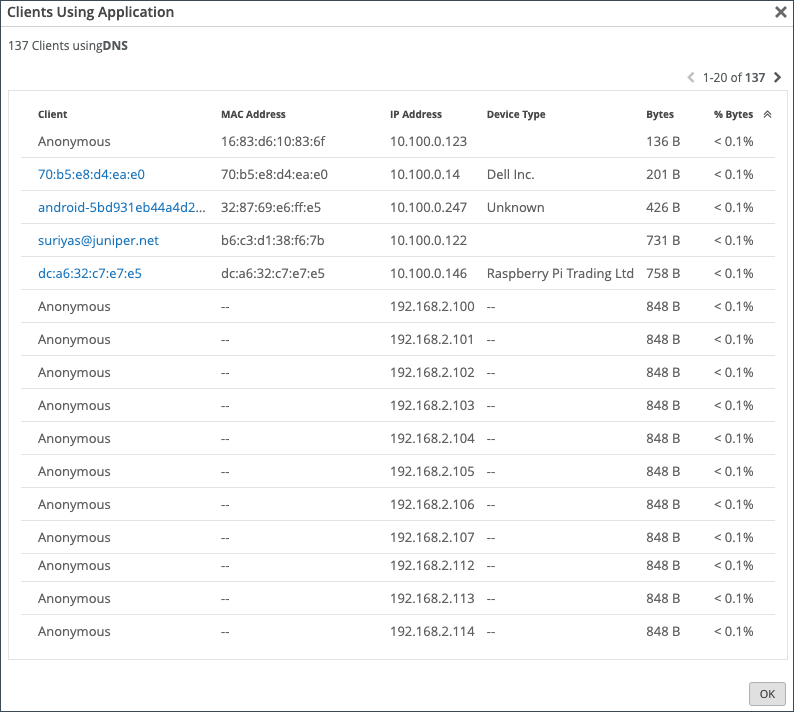Select the row with IP 192.168.2.100
The width and height of the screenshot is (794, 712).
(x=432, y=306)
